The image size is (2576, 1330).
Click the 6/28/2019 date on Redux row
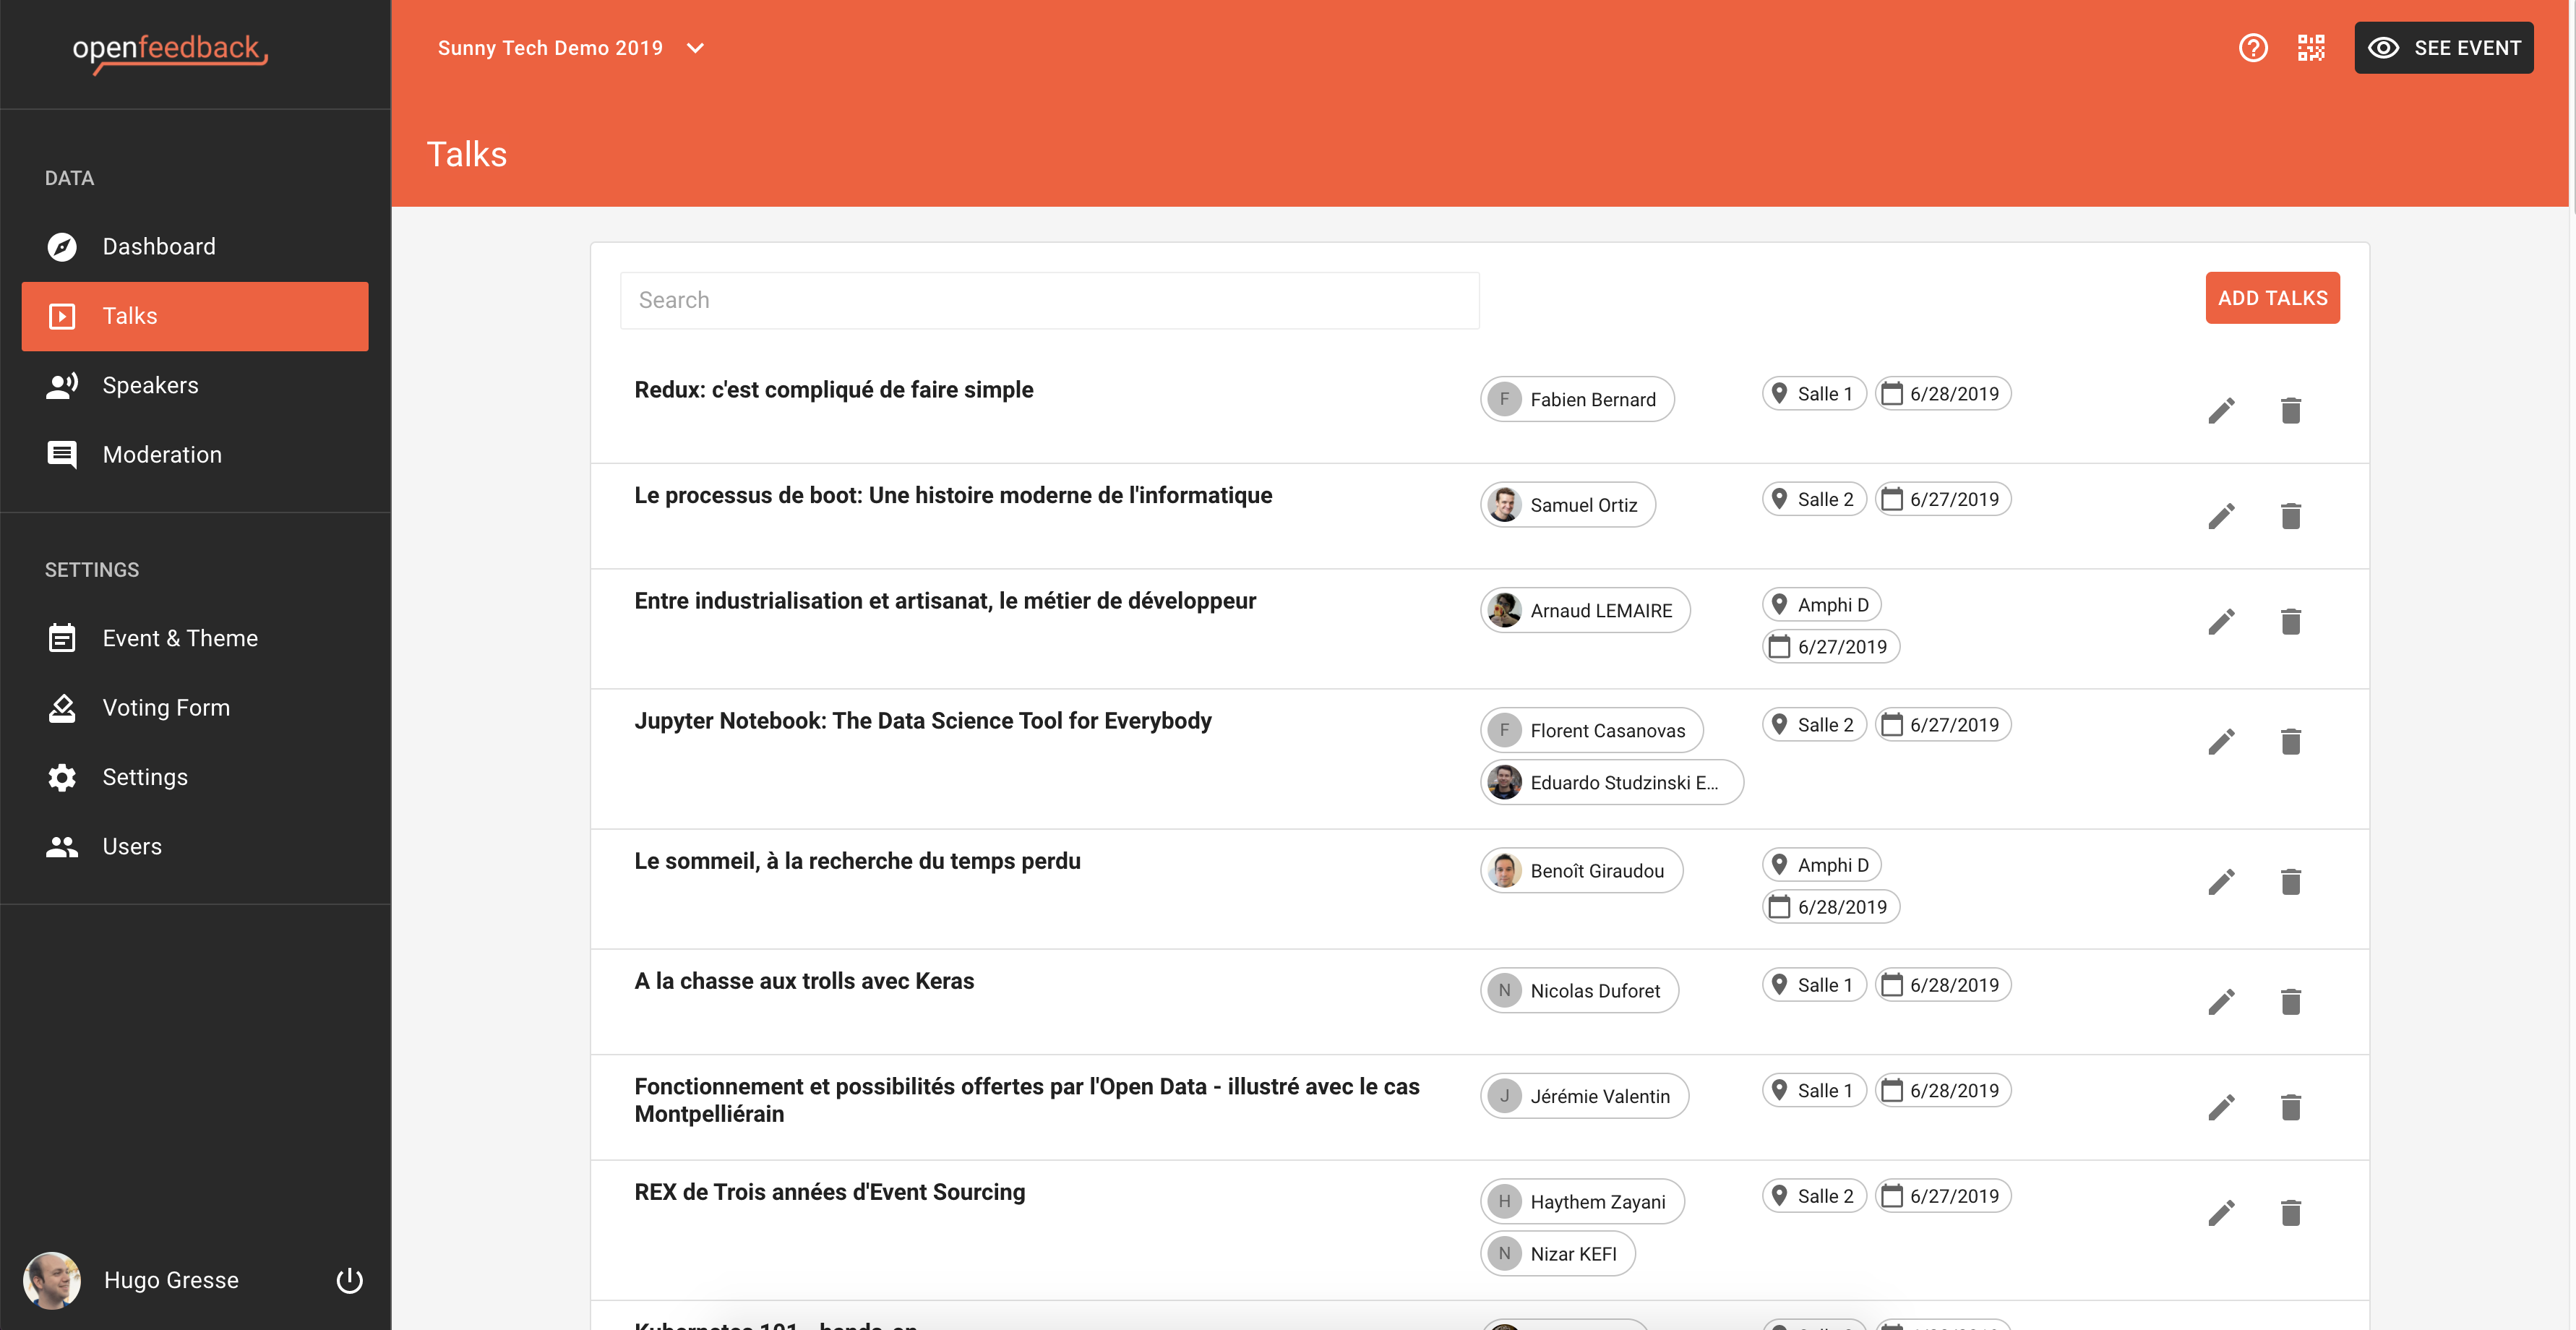click(x=1943, y=394)
